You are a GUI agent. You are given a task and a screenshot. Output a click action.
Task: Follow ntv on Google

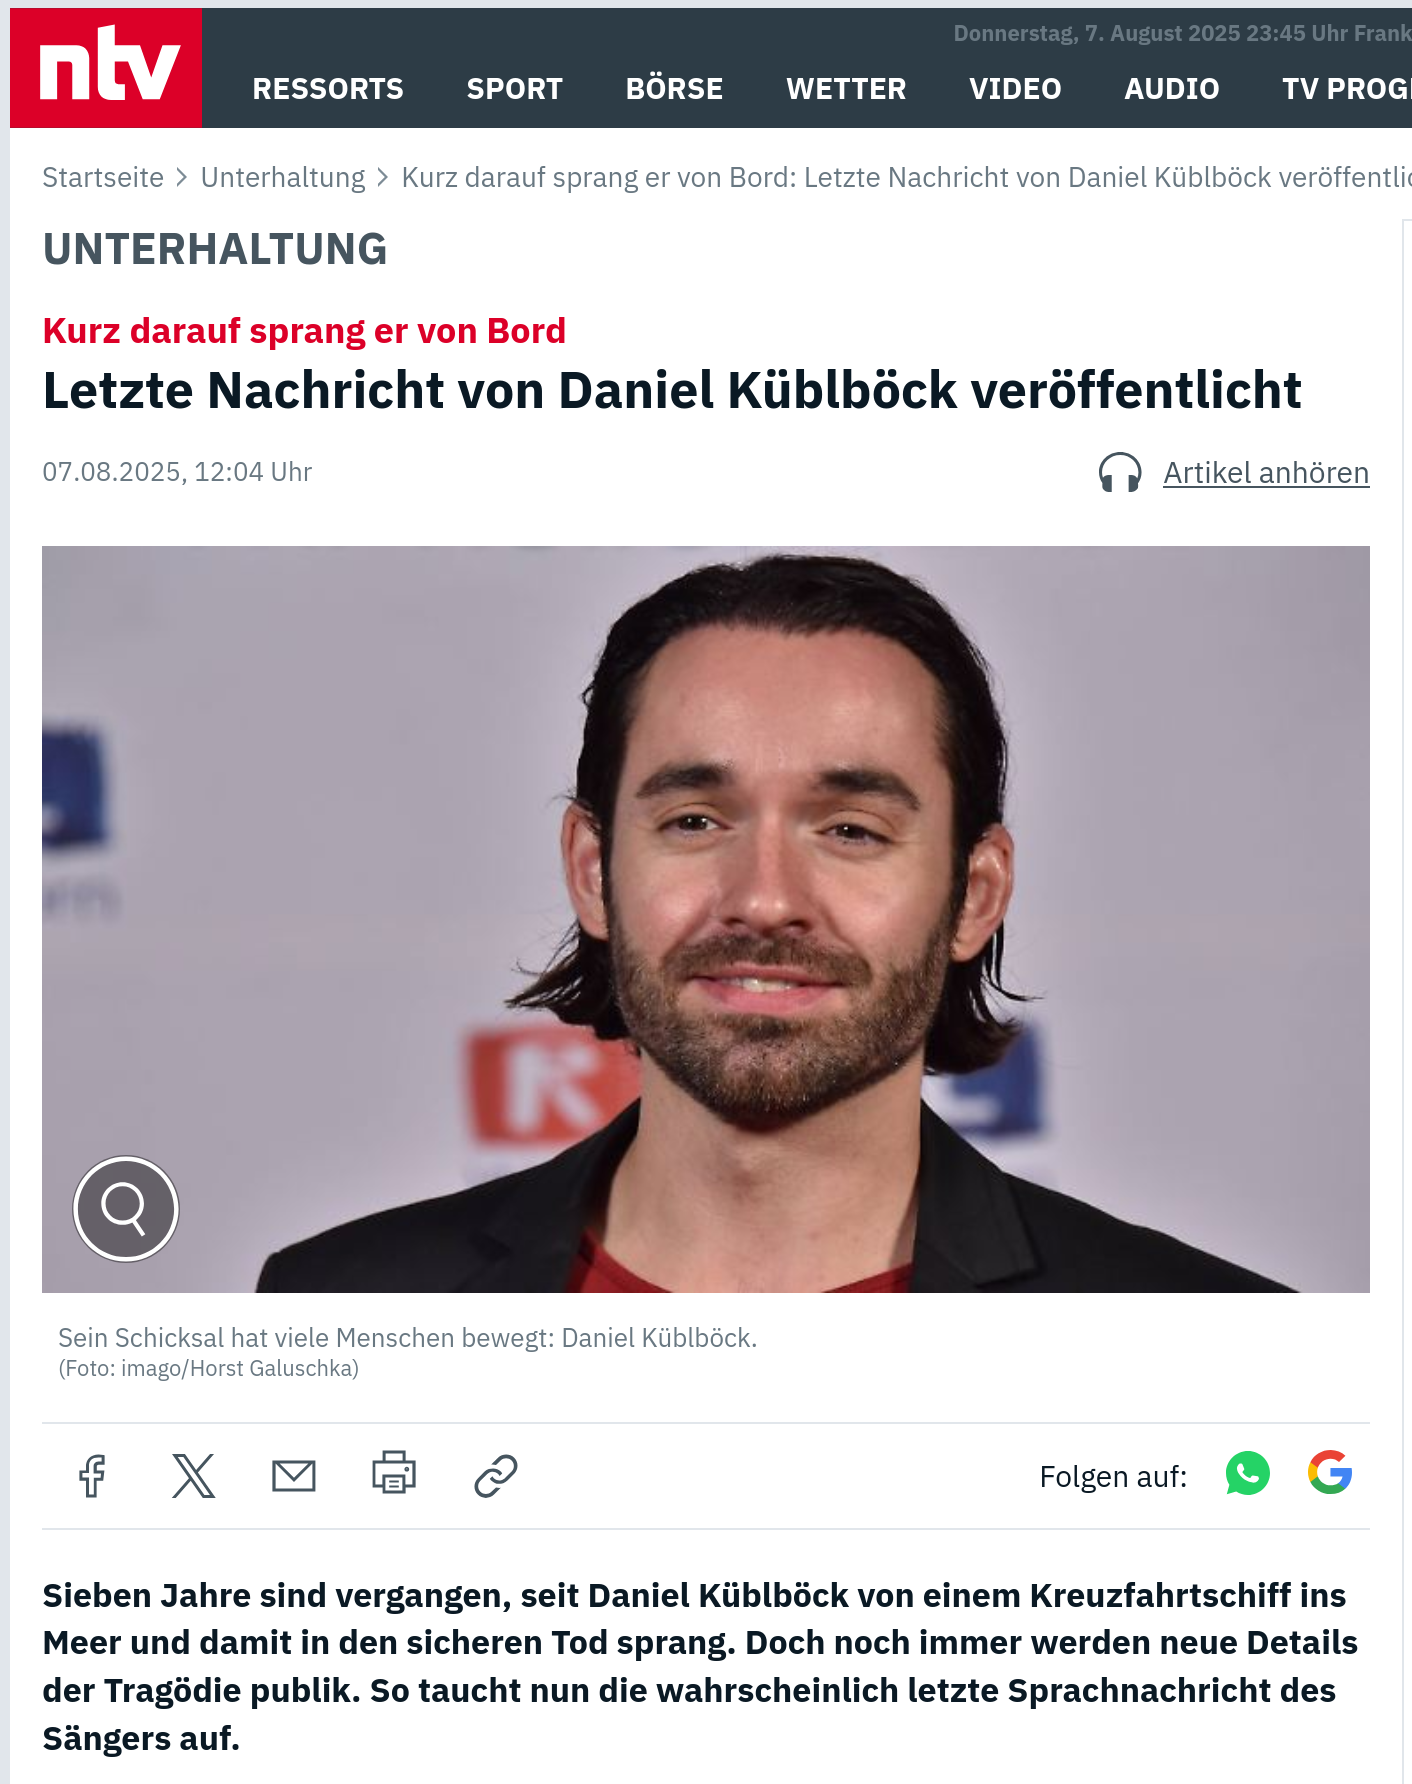(x=1330, y=1472)
